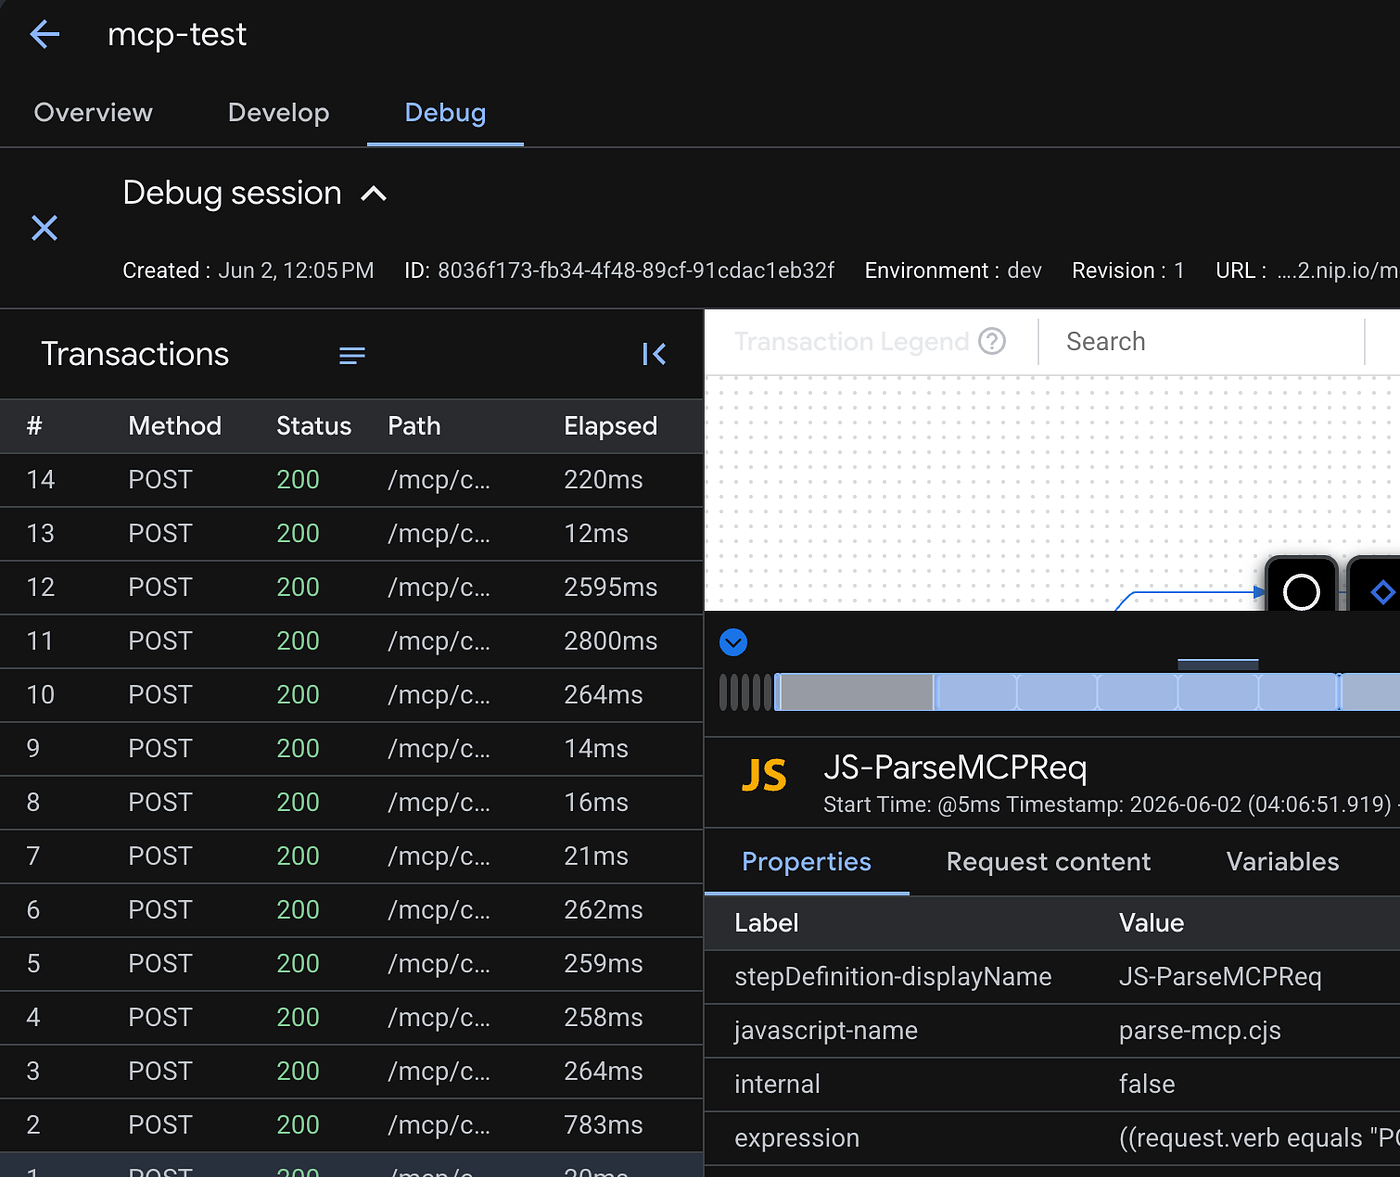Viewport: 1400px width, 1177px height.
Task: Click the session URL value
Action: coord(1338,271)
